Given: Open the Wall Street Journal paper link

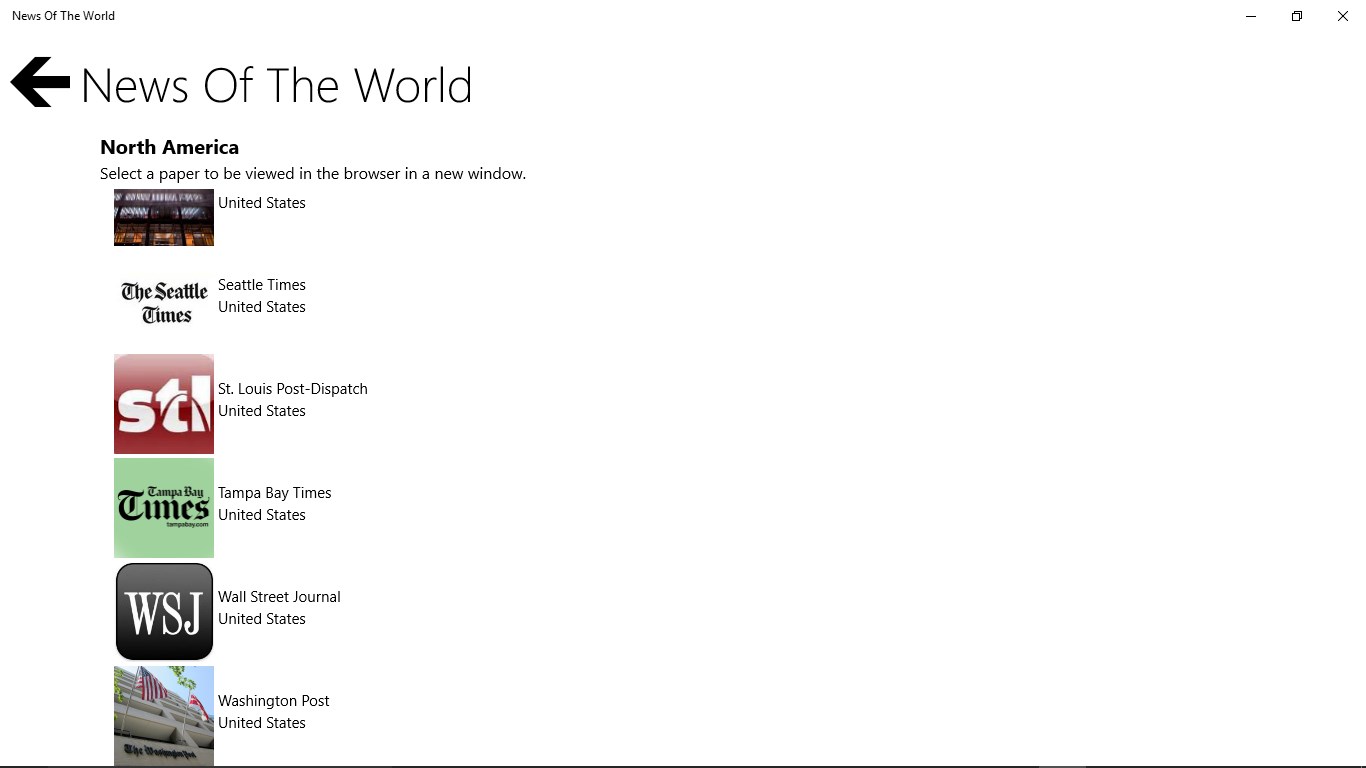Looking at the screenshot, I should pos(279,597).
